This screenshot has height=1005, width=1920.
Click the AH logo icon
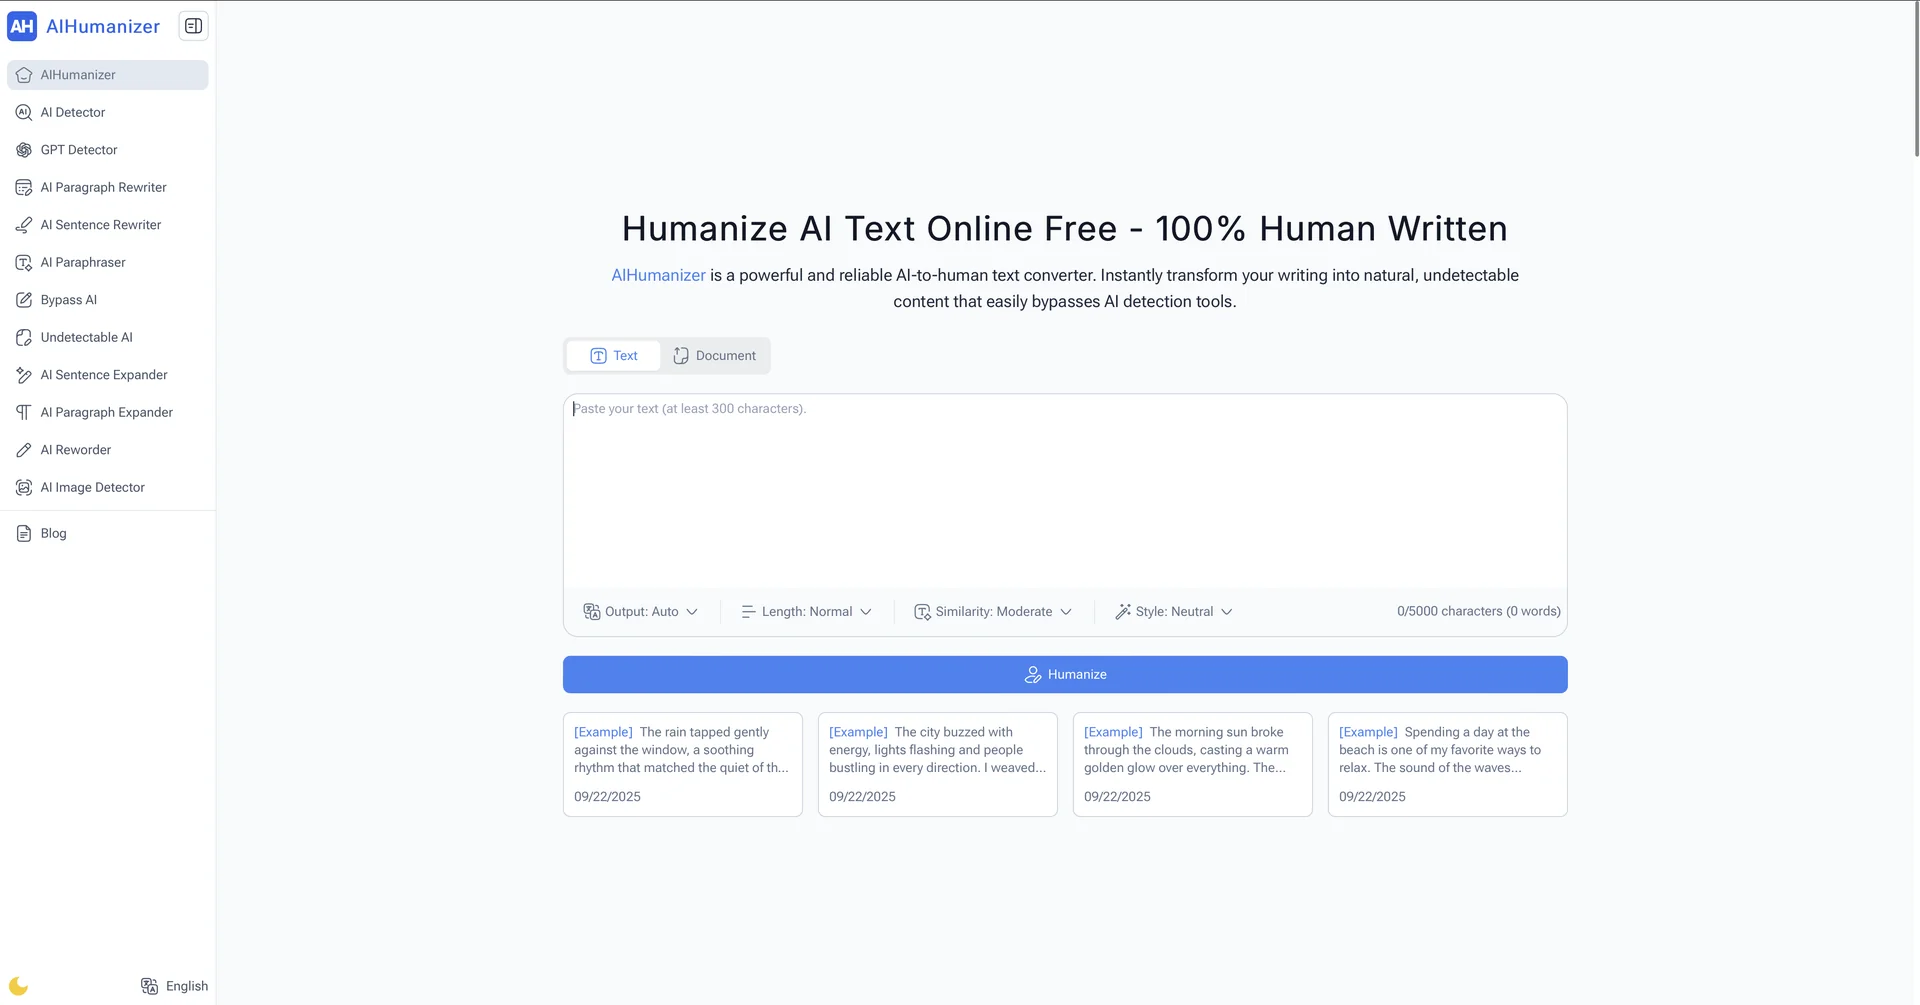coord(22,26)
